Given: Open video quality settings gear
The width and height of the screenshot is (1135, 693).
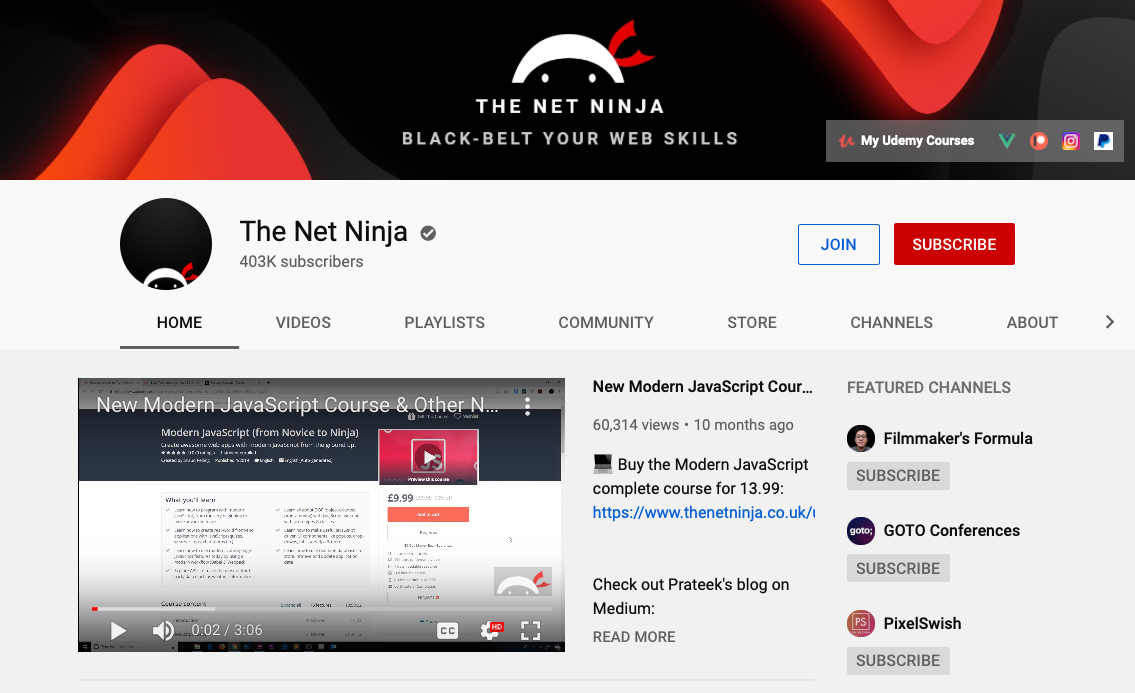Looking at the screenshot, I should 490,631.
